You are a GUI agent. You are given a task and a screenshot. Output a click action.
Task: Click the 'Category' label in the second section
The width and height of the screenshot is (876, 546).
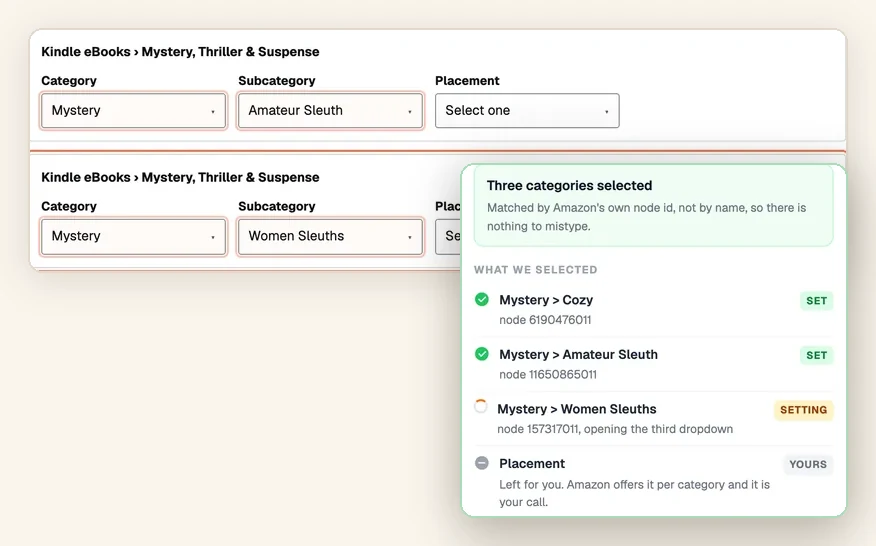click(69, 207)
